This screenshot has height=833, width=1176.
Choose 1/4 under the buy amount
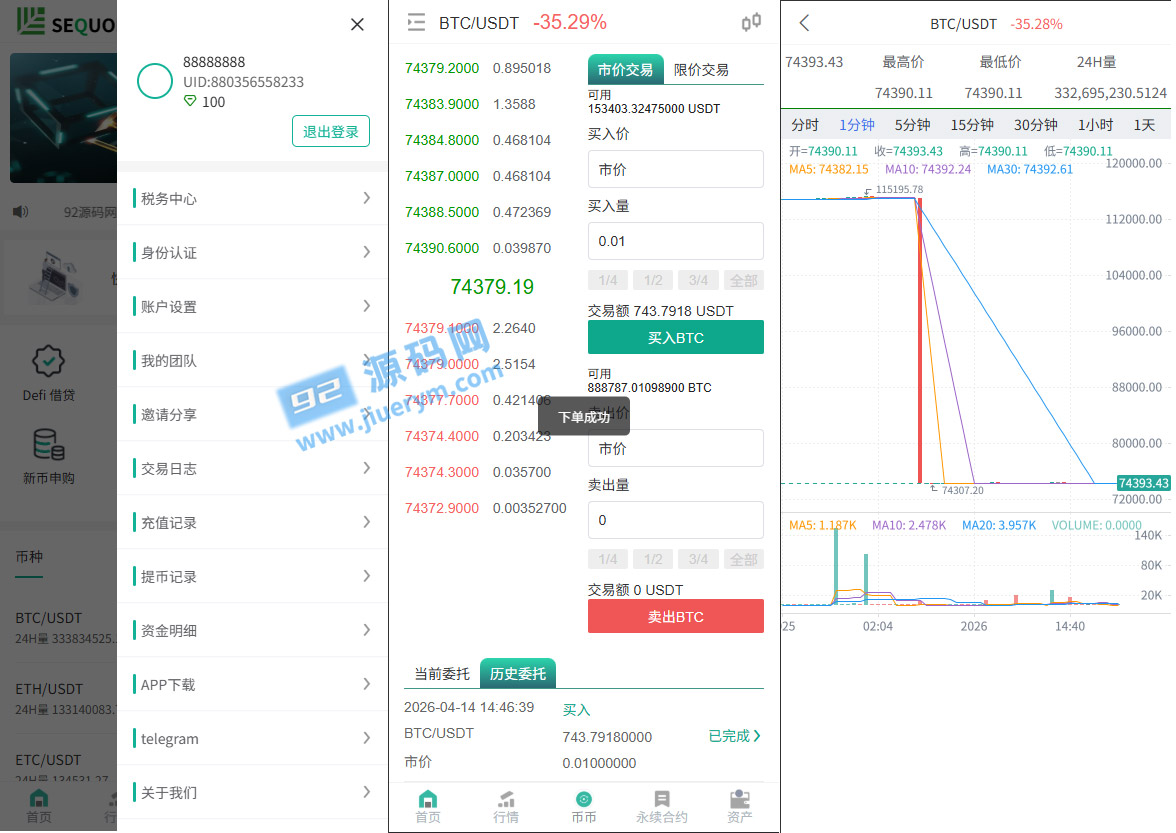tap(608, 280)
